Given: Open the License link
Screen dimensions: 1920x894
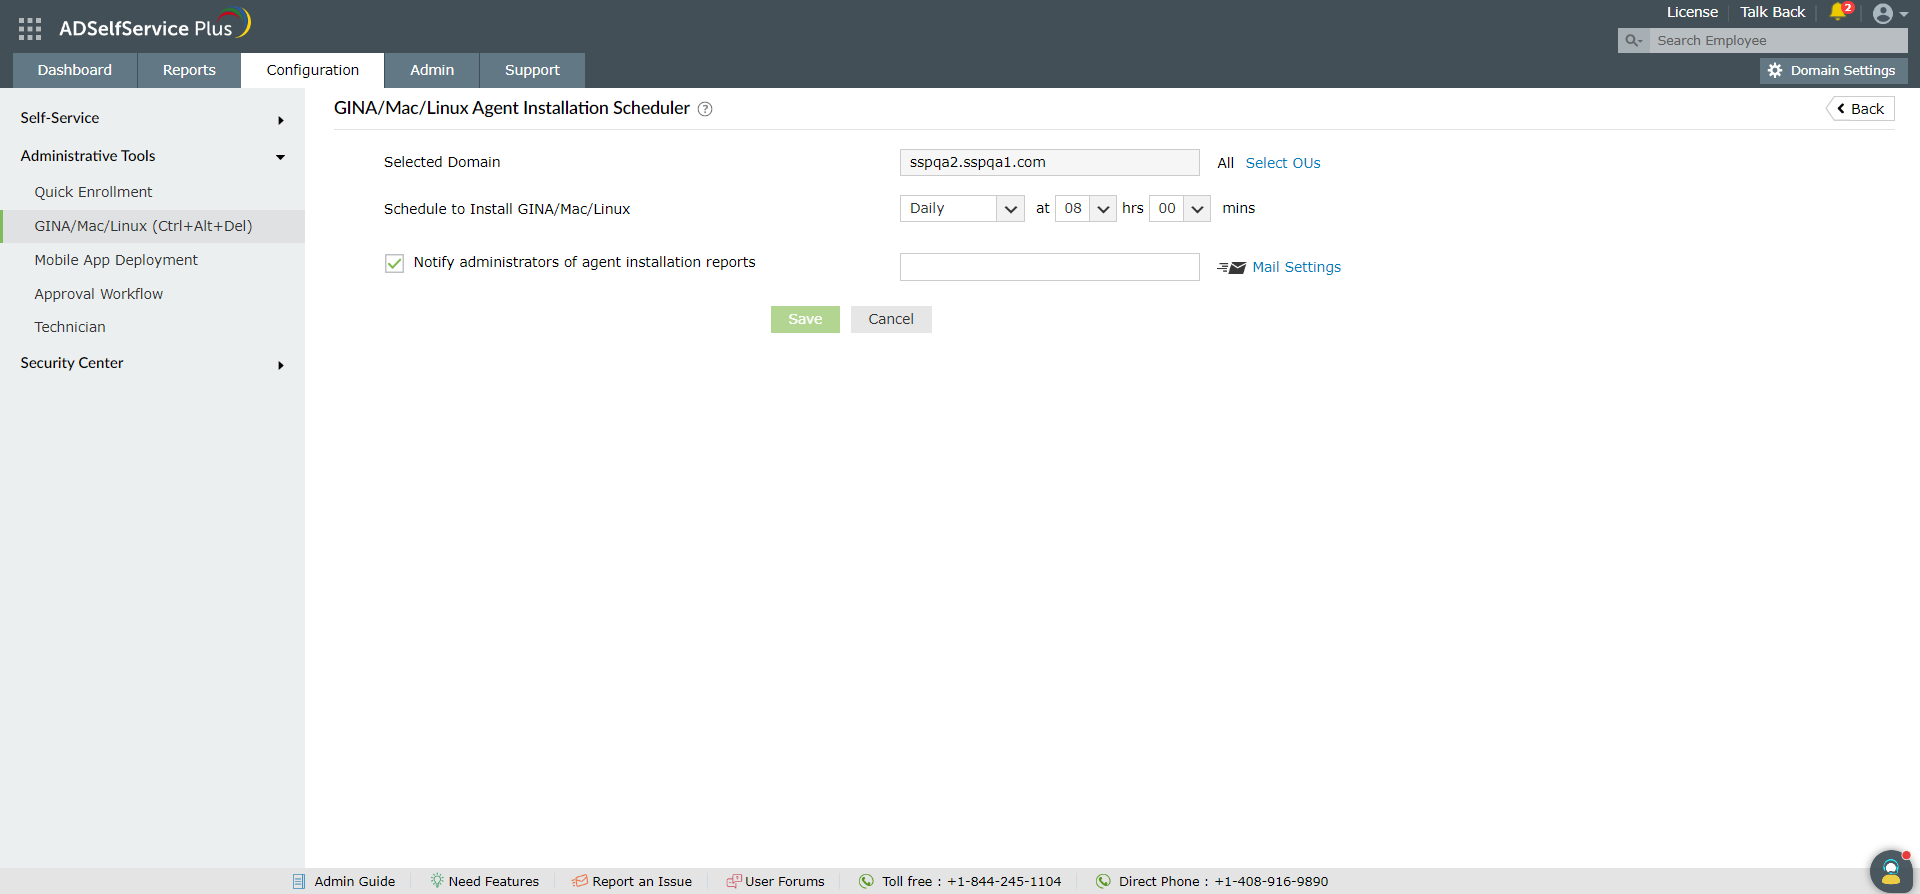Looking at the screenshot, I should pyautogui.click(x=1692, y=12).
